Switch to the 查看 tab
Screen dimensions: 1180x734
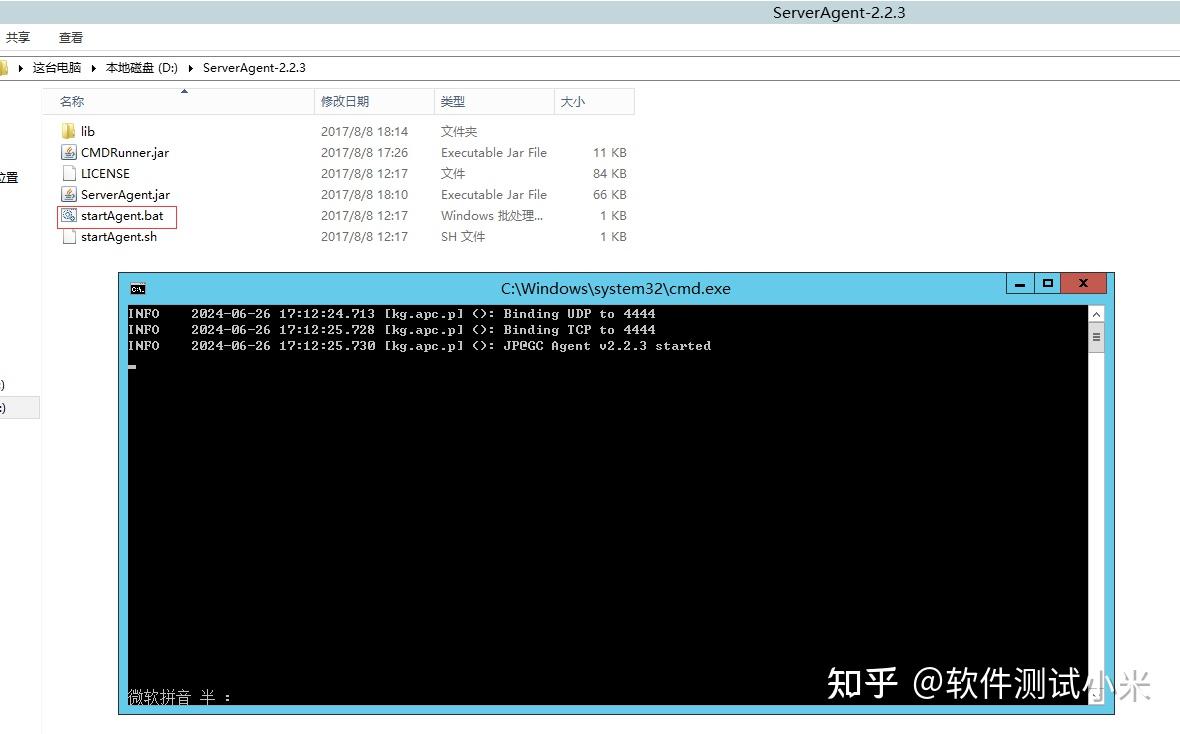click(70, 37)
